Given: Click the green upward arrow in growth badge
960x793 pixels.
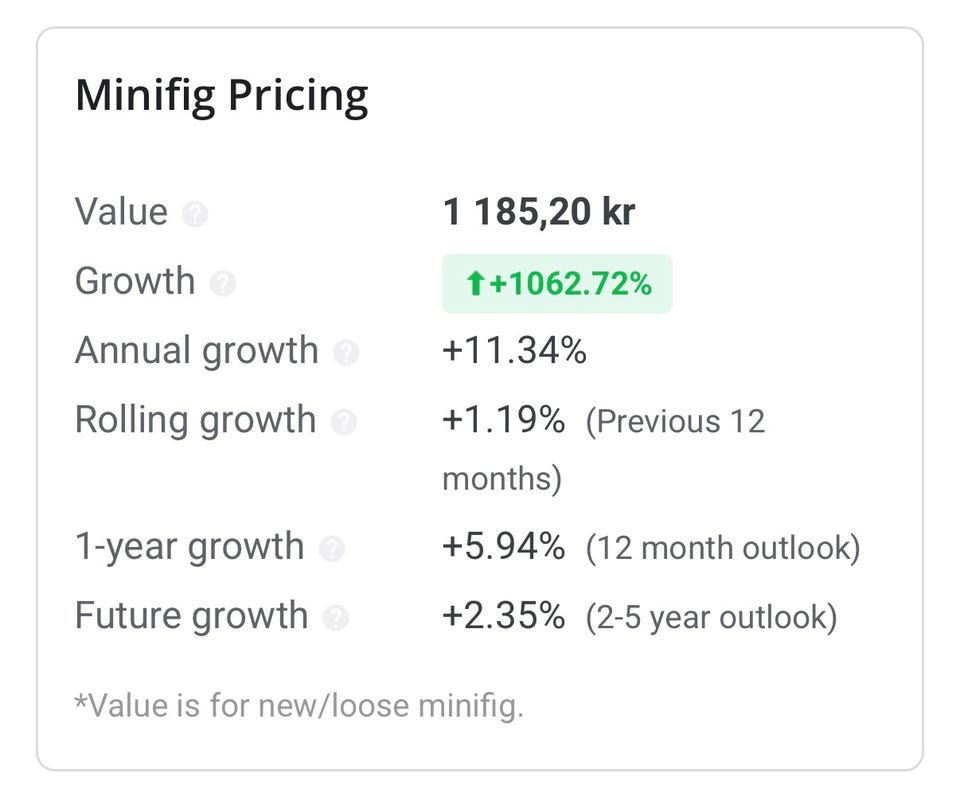Looking at the screenshot, I should [475, 284].
